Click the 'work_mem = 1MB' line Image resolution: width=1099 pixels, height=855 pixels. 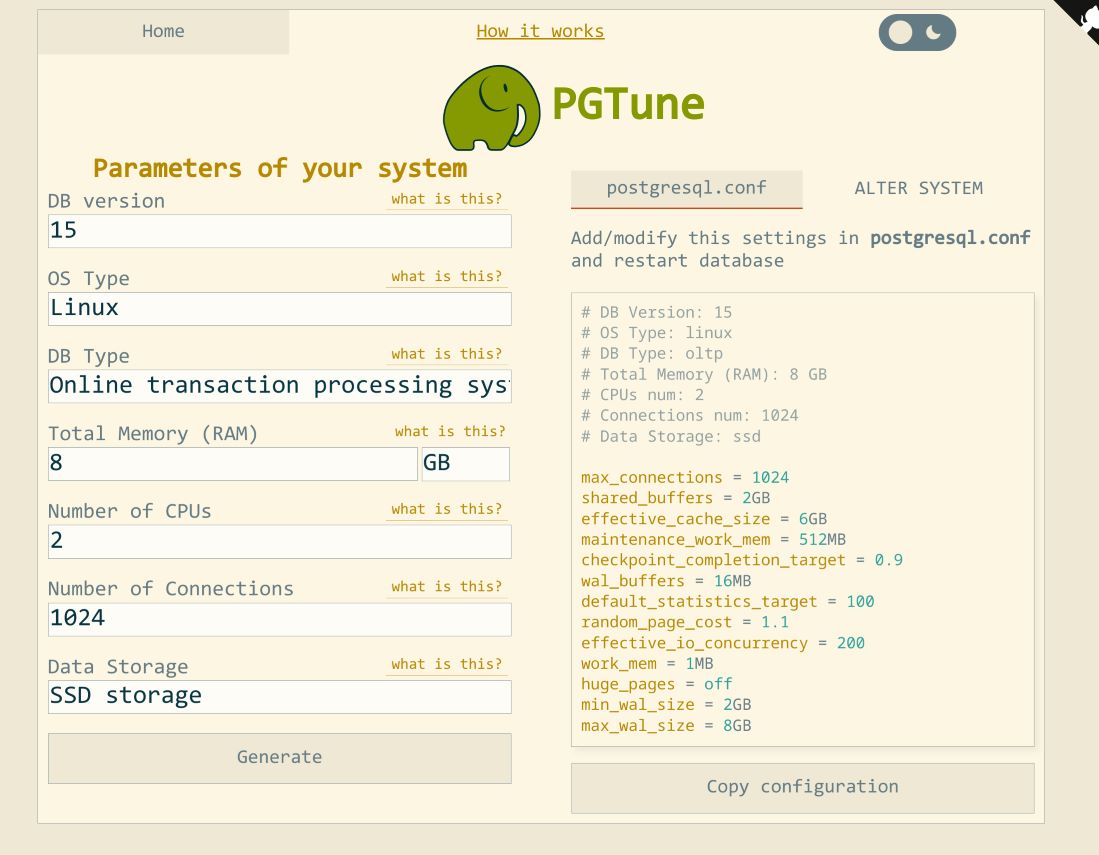[x=647, y=664]
